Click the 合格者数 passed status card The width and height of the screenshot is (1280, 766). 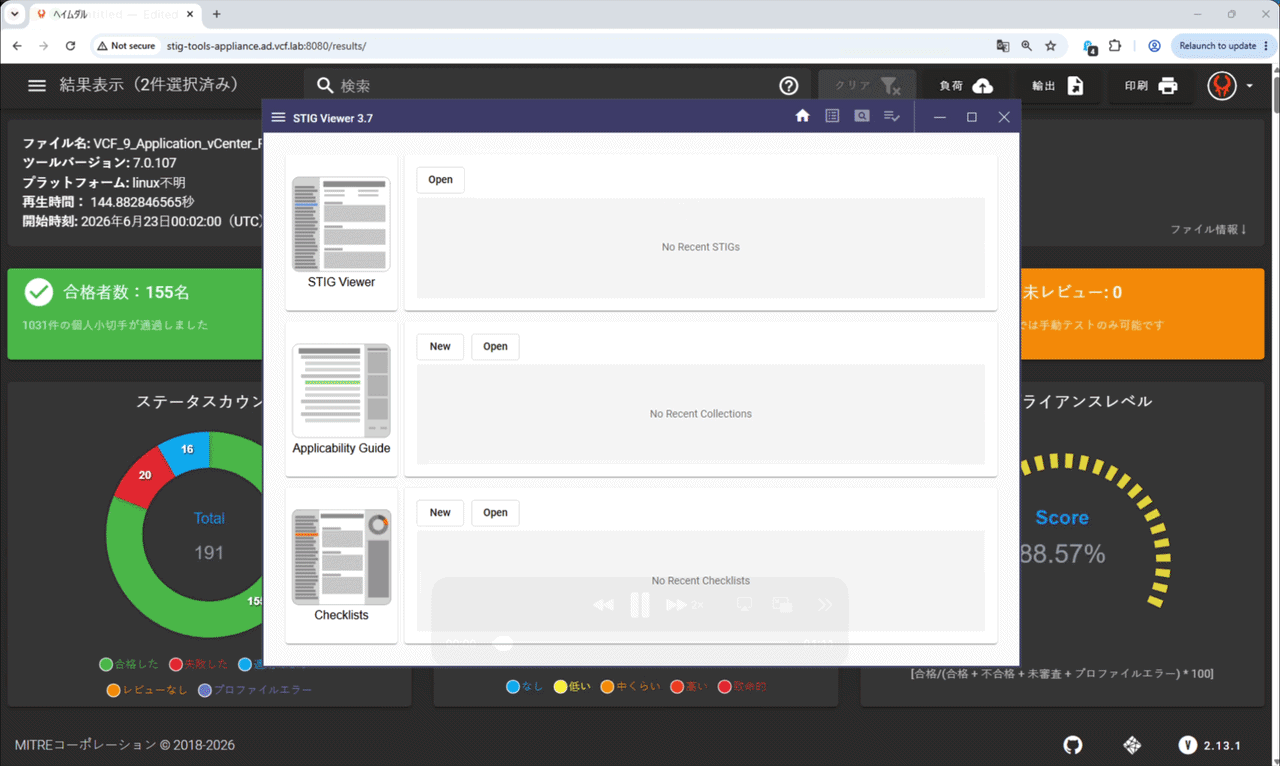click(135, 313)
